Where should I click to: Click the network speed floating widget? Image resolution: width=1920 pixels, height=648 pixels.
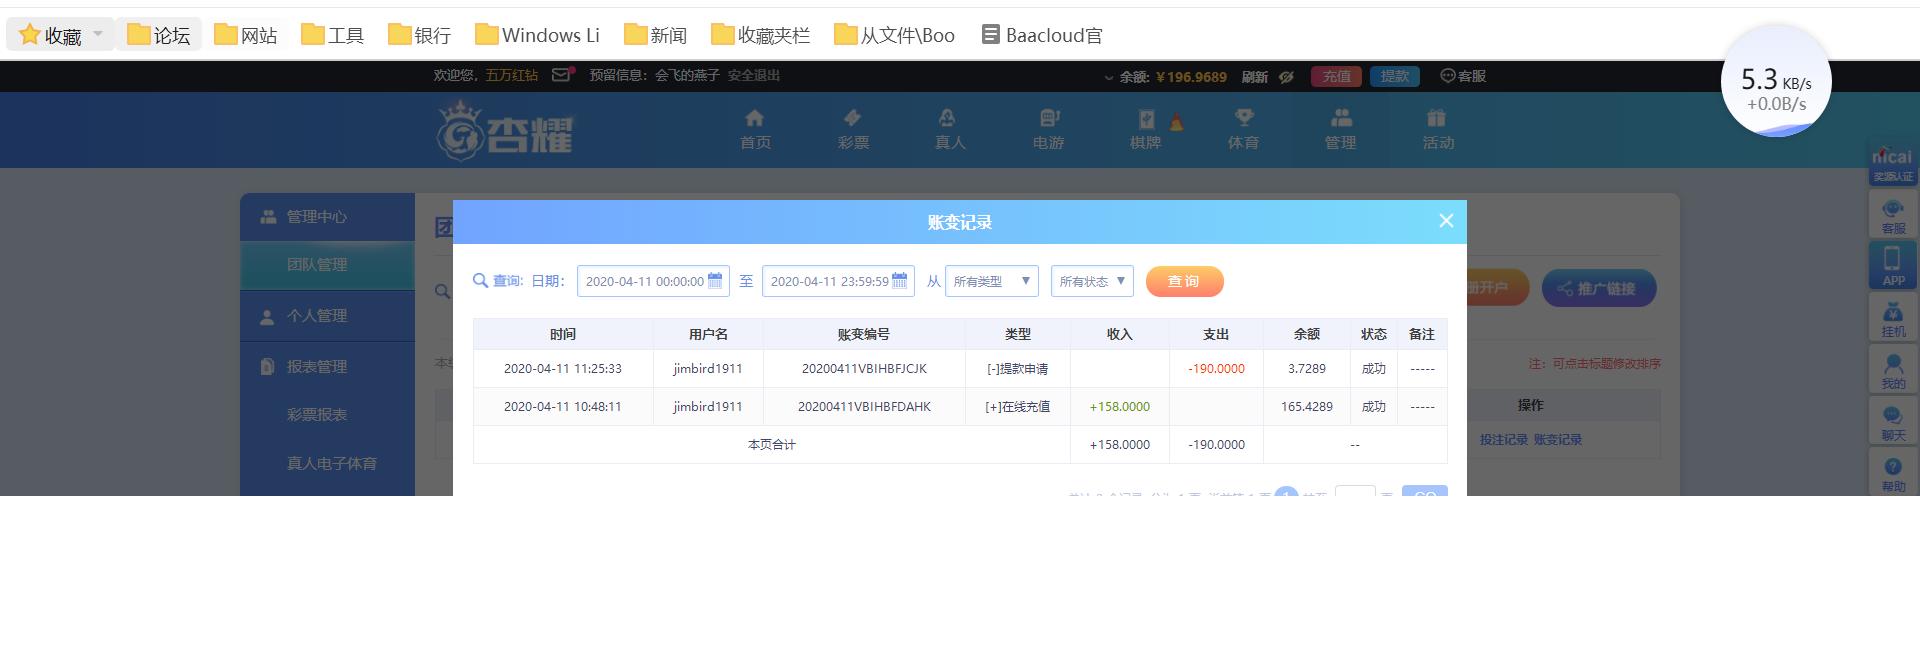pos(1776,81)
